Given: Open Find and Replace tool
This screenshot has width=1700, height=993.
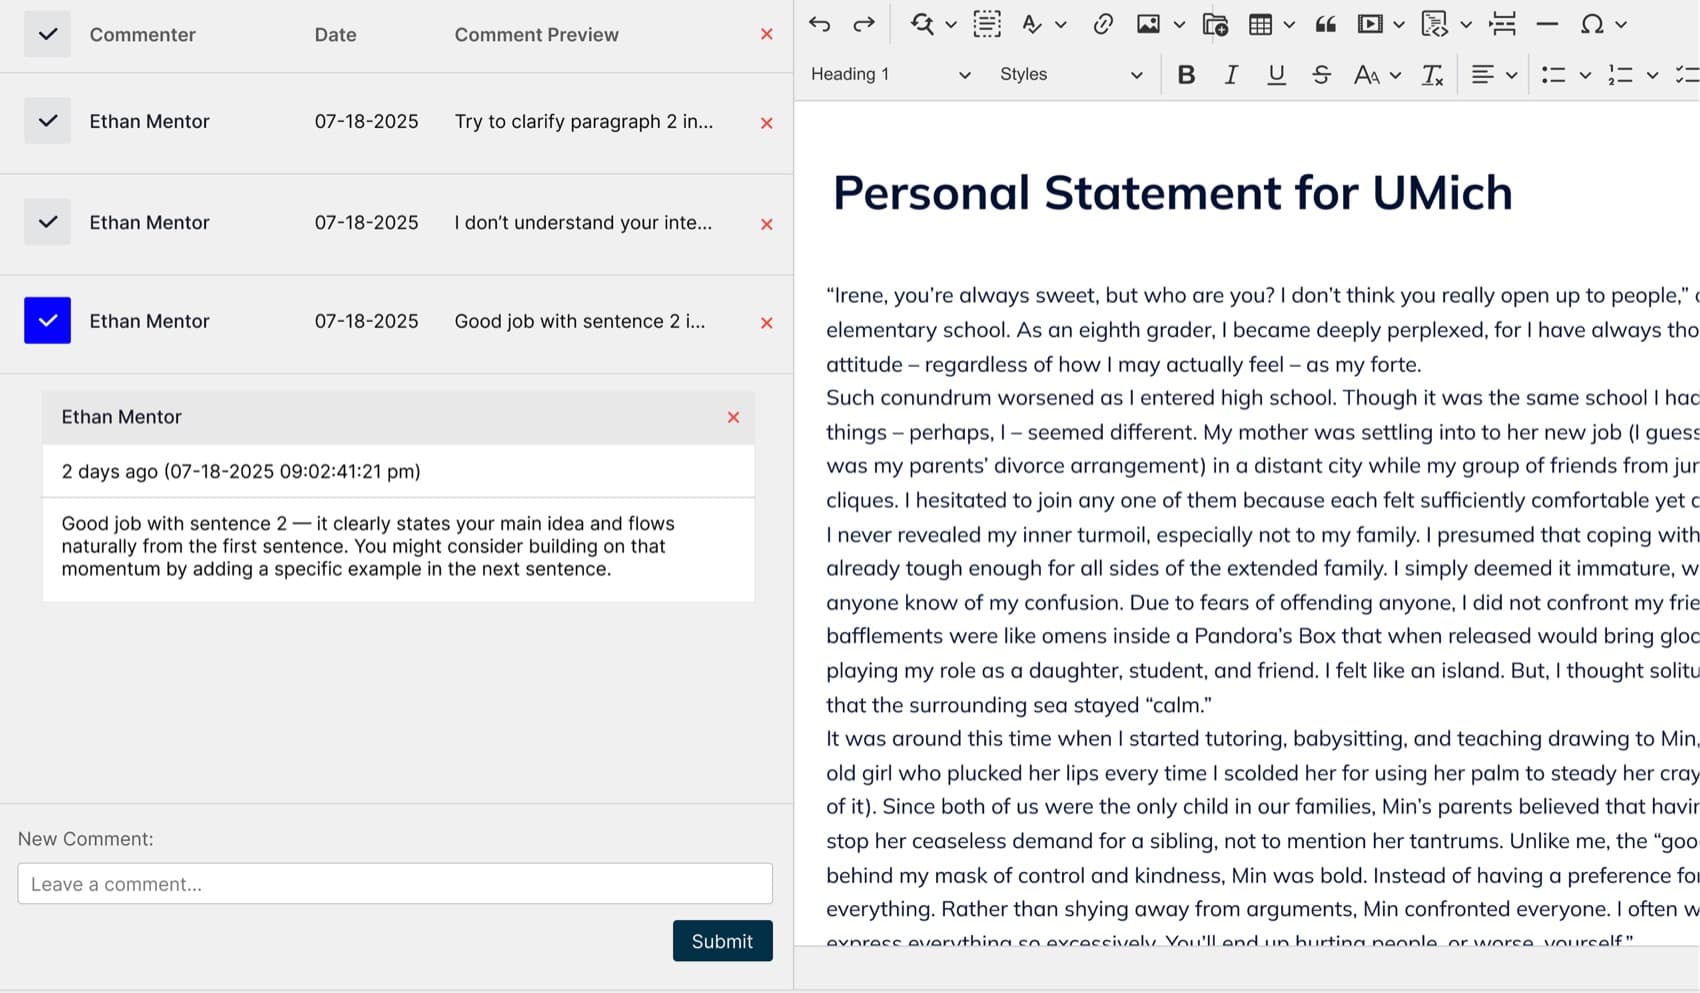Looking at the screenshot, I should (x=922, y=24).
